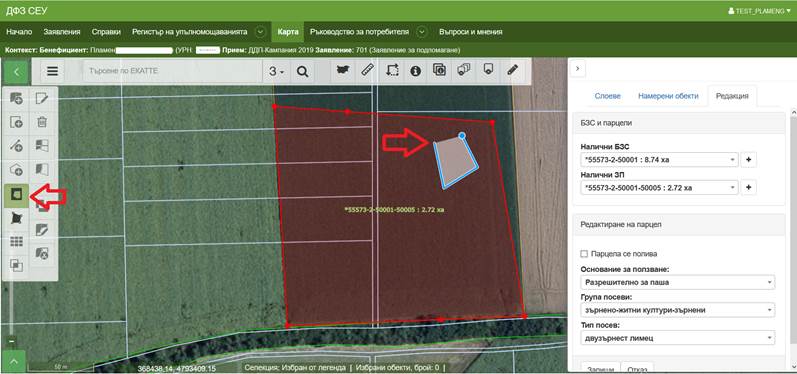Open 'Заявления' menu item
Screen dimensions: 797x374
(x=62, y=32)
